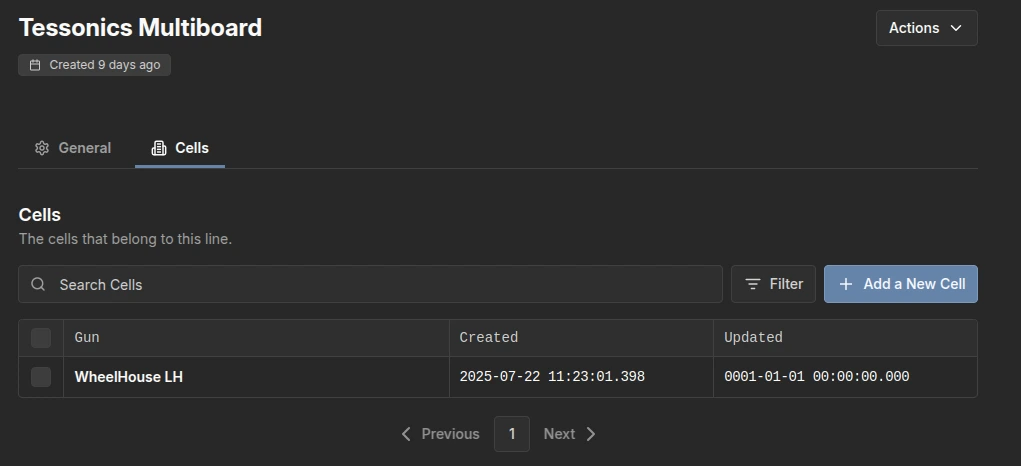Go to page 1 in pagination
Screen dimensions: 1021x466
click(512, 434)
